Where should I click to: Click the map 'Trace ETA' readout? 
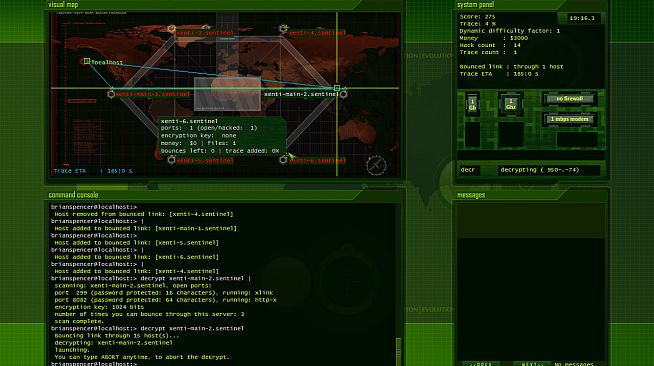pos(93,171)
